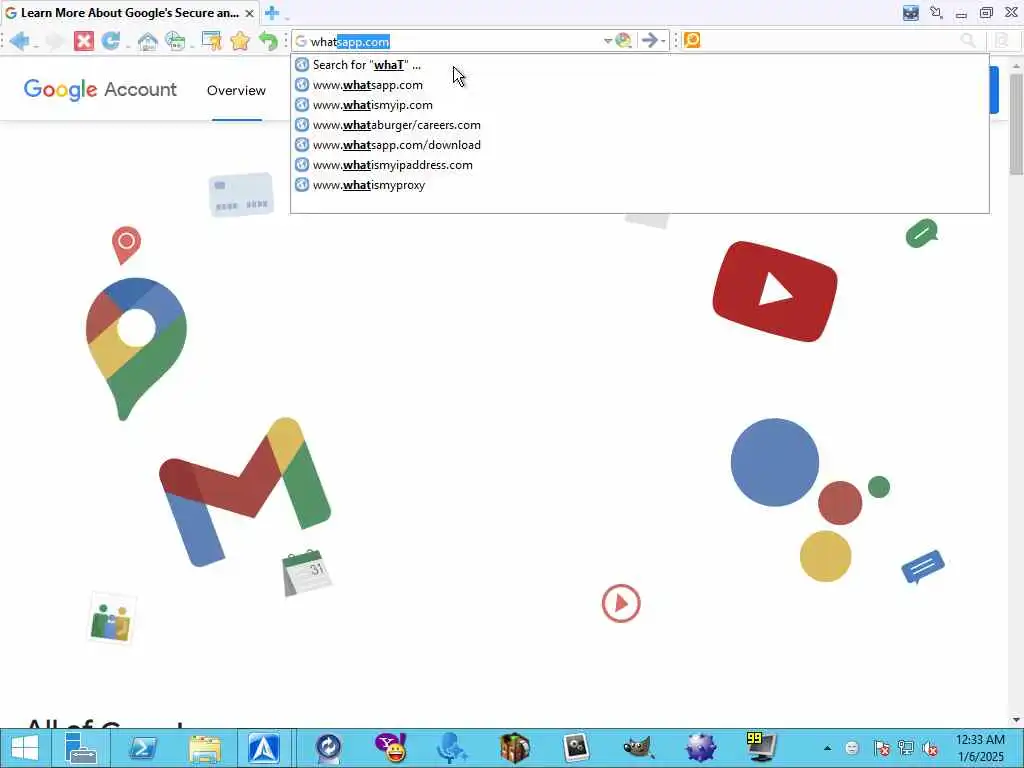Screen dimensions: 1024x768
Task: Click the greyed-out Forward arrow
Action: point(55,41)
